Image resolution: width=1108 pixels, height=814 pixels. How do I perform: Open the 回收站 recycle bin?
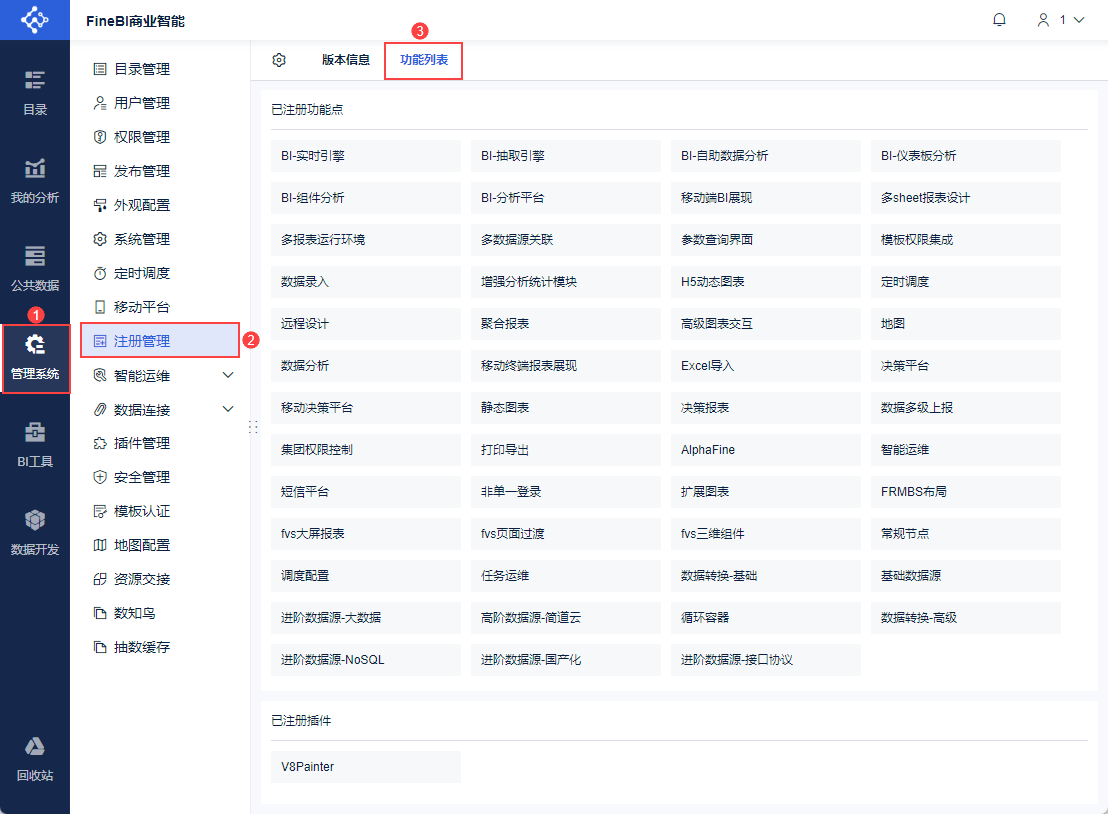(35, 760)
